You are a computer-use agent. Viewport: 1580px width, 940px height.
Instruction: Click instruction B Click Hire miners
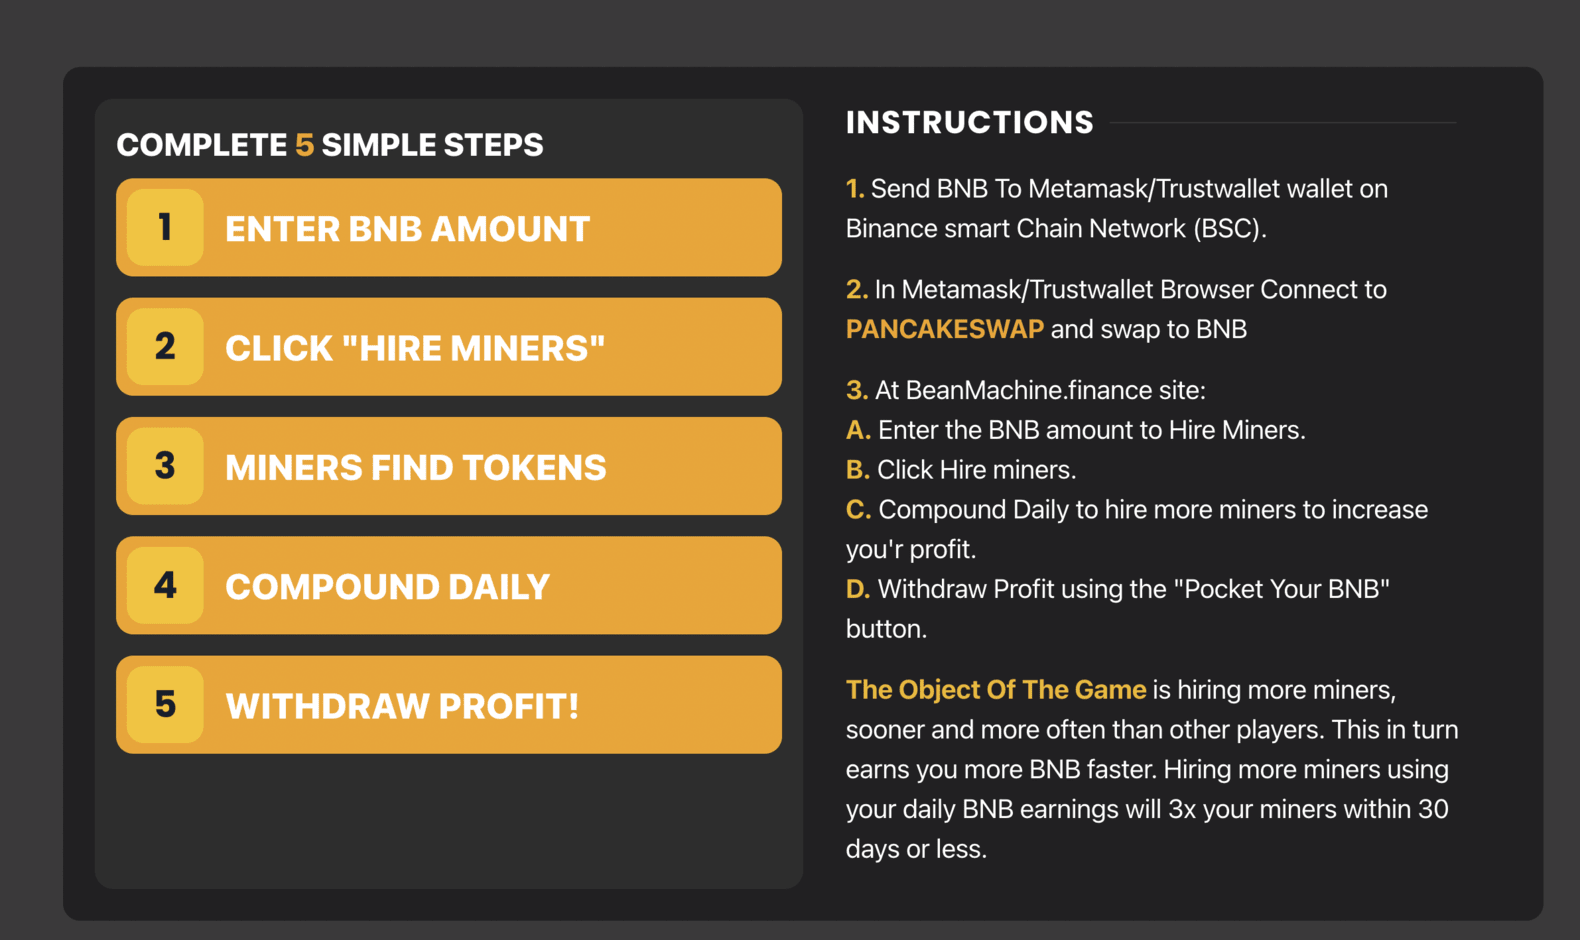pyautogui.click(x=961, y=470)
